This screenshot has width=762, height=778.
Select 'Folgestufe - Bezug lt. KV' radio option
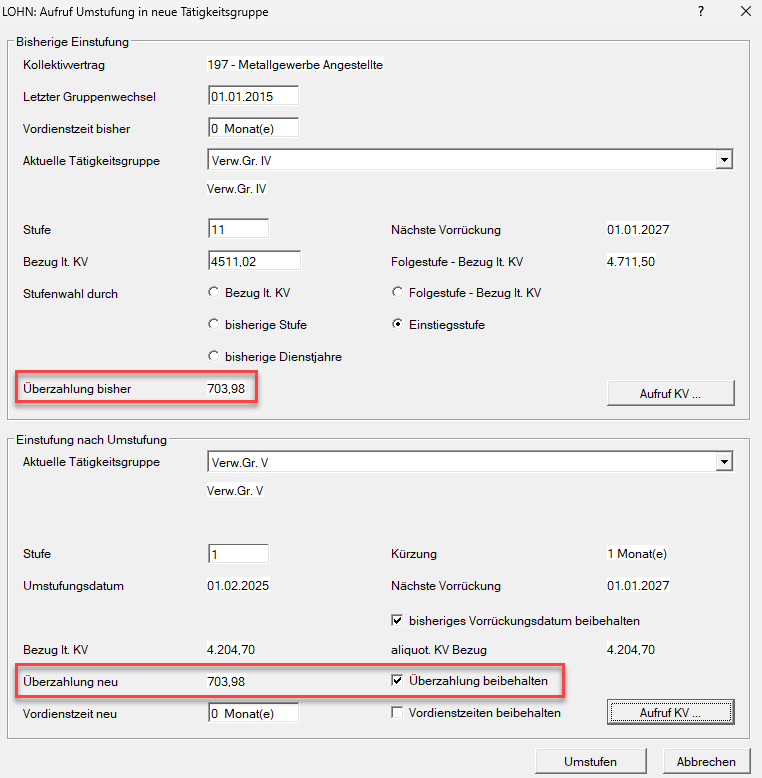(398, 293)
